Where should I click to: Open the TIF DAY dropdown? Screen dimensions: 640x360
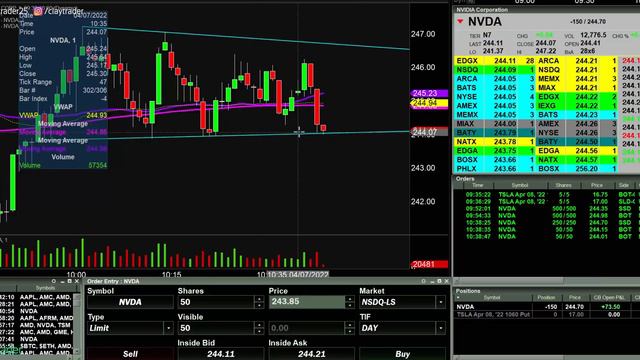(440, 328)
